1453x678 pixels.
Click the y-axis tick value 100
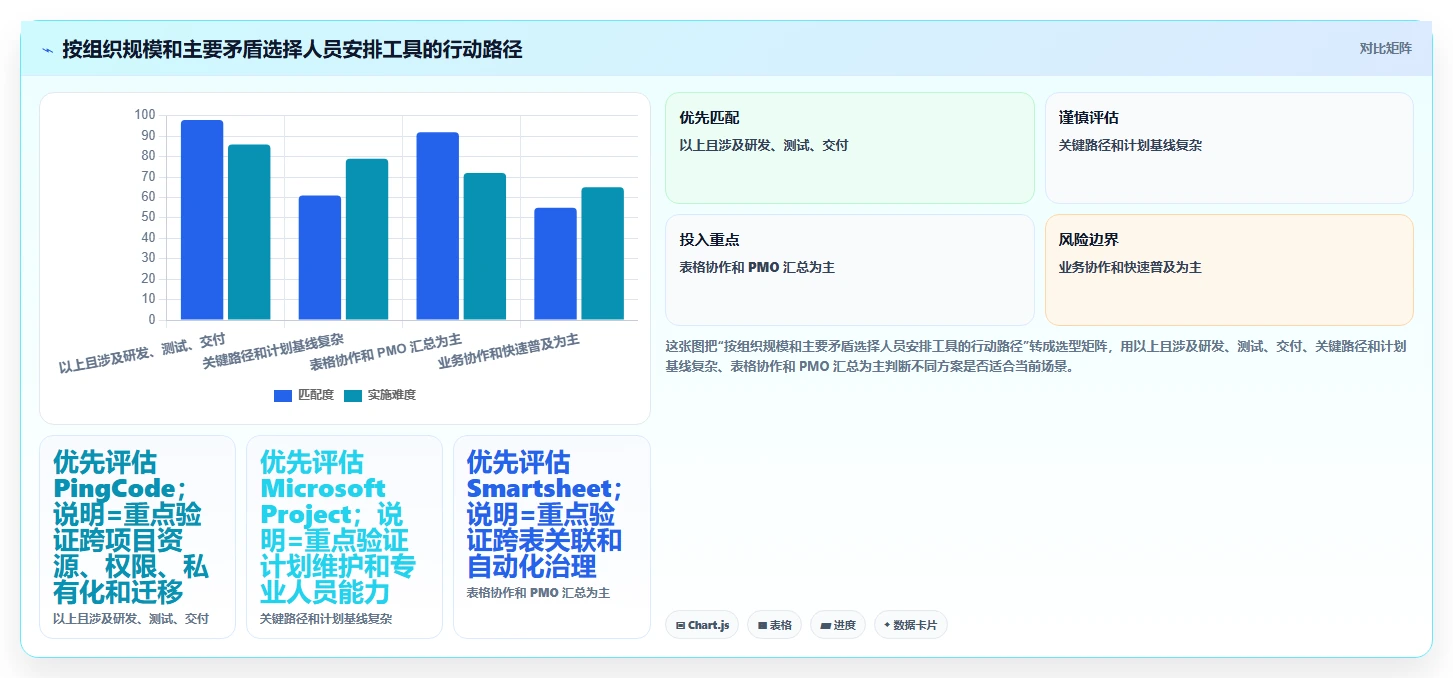click(145, 115)
